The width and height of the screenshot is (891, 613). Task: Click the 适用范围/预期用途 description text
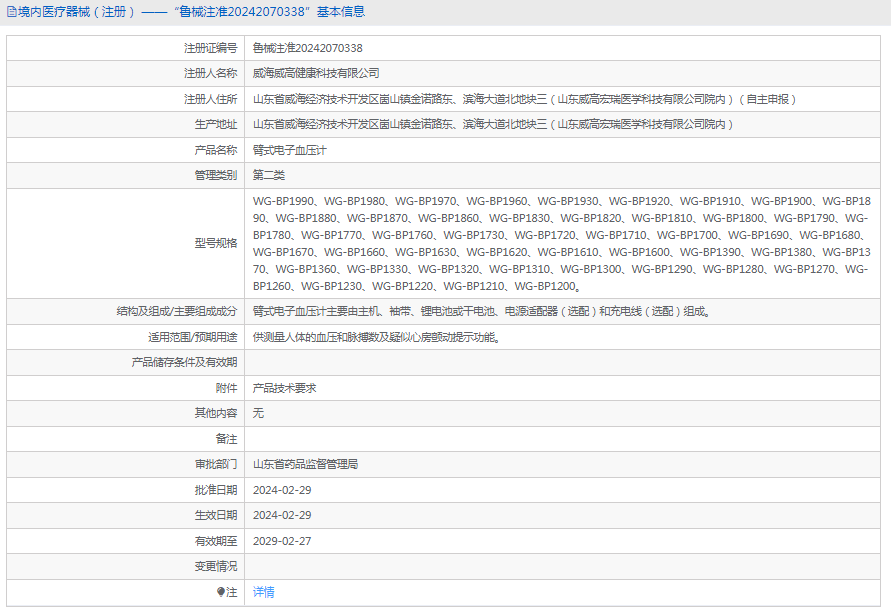(377, 337)
